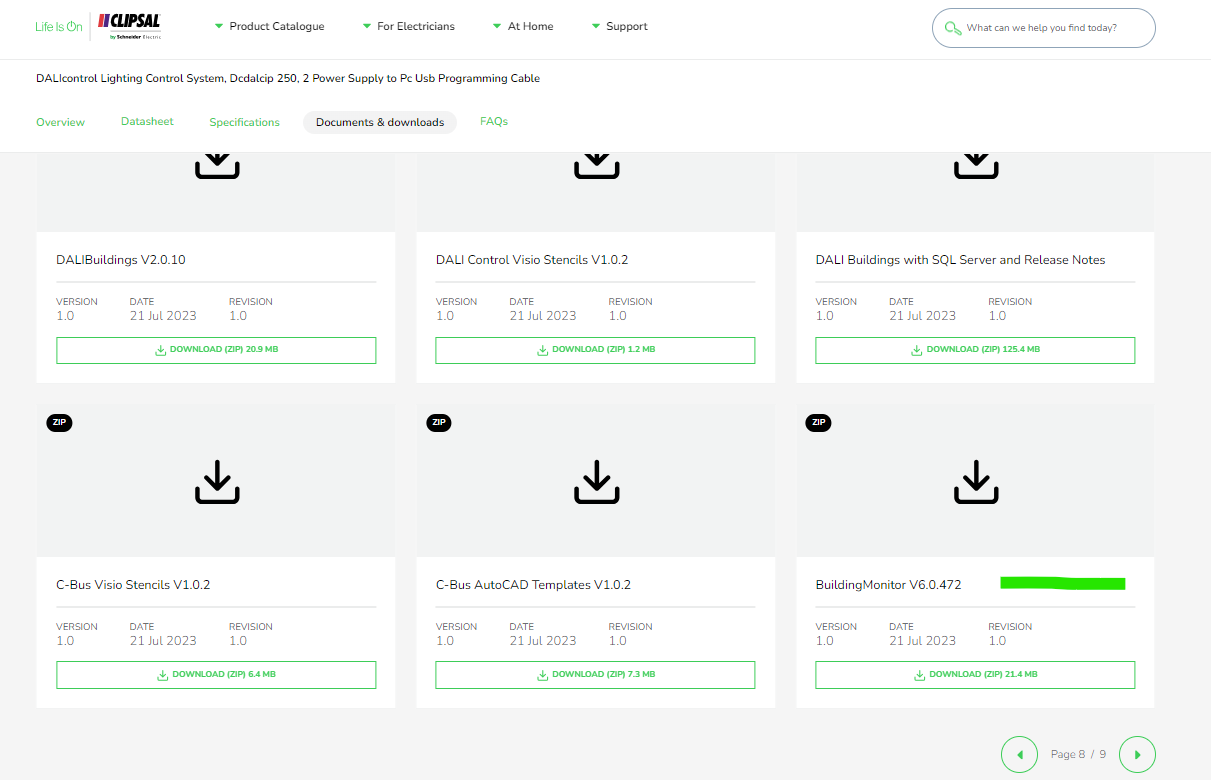The height and width of the screenshot is (780, 1211).
Task: Download the C-Bus Visio Stencils ZIP 6.4 MB
Action: 216,675
